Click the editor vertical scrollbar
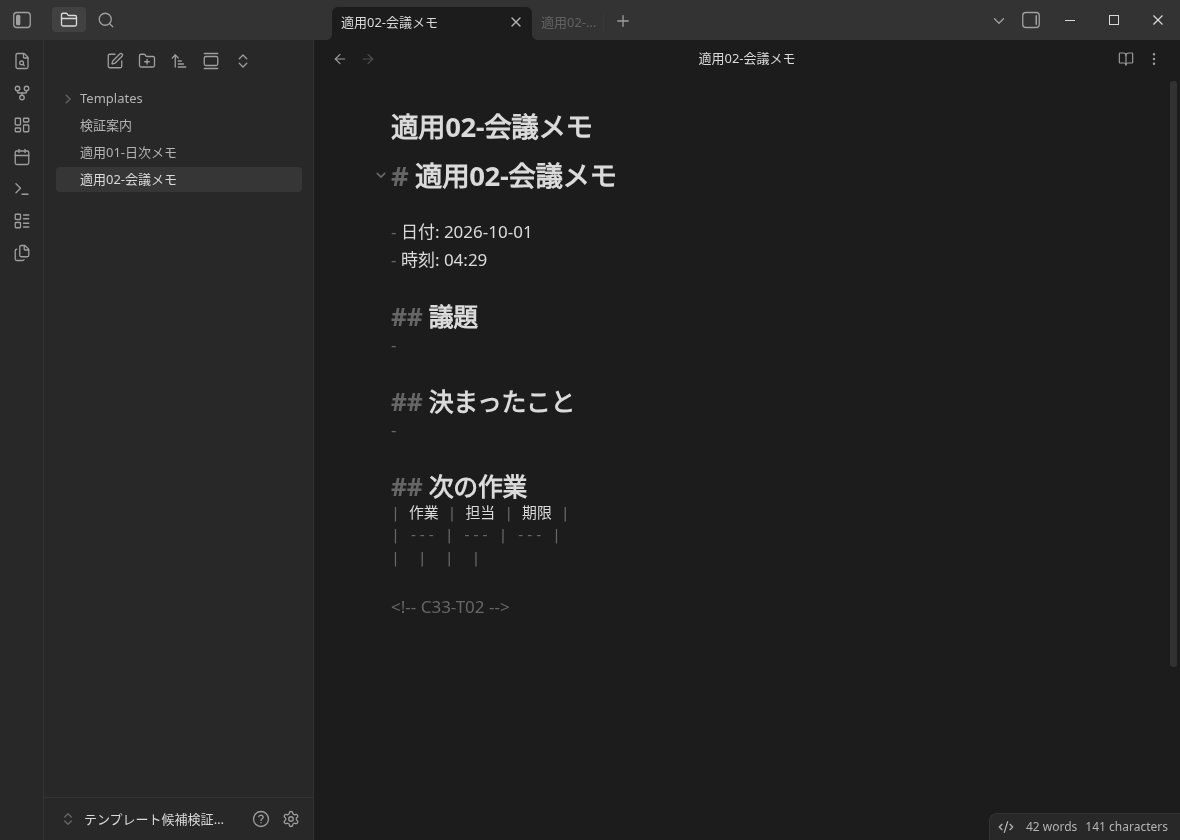 coord(1173,373)
